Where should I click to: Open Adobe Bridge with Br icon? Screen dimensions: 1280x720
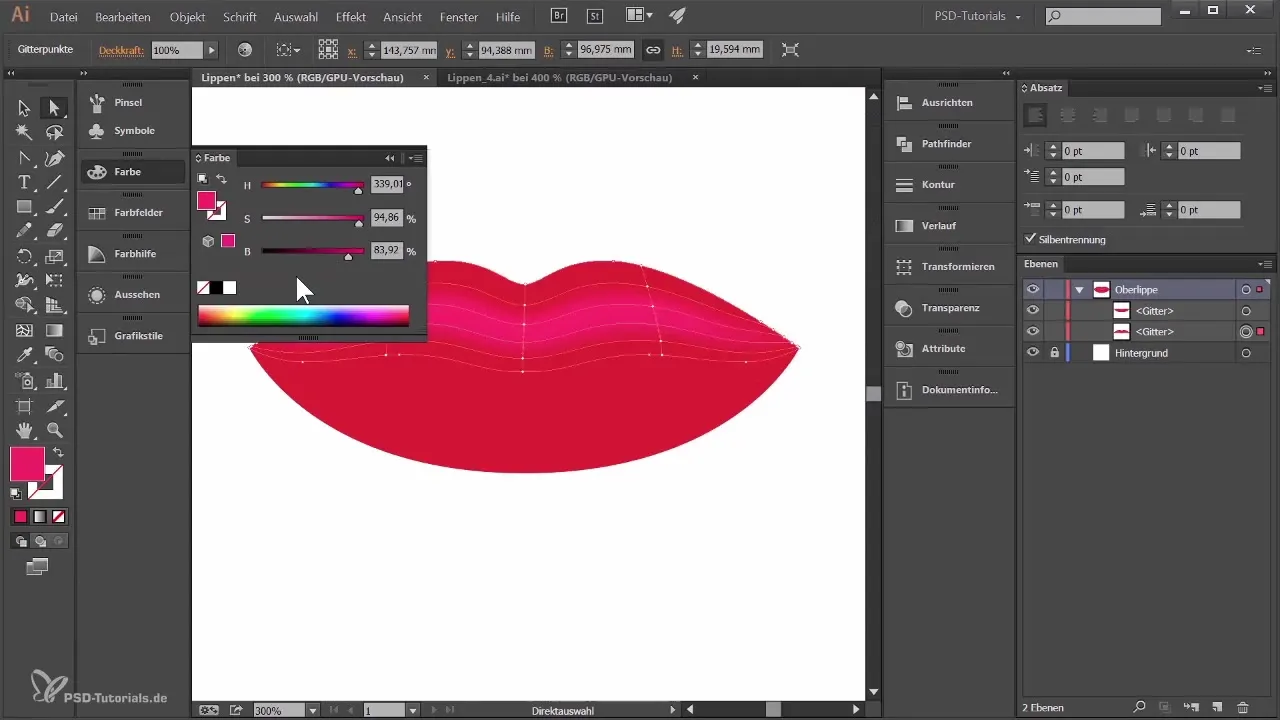point(560,16)
